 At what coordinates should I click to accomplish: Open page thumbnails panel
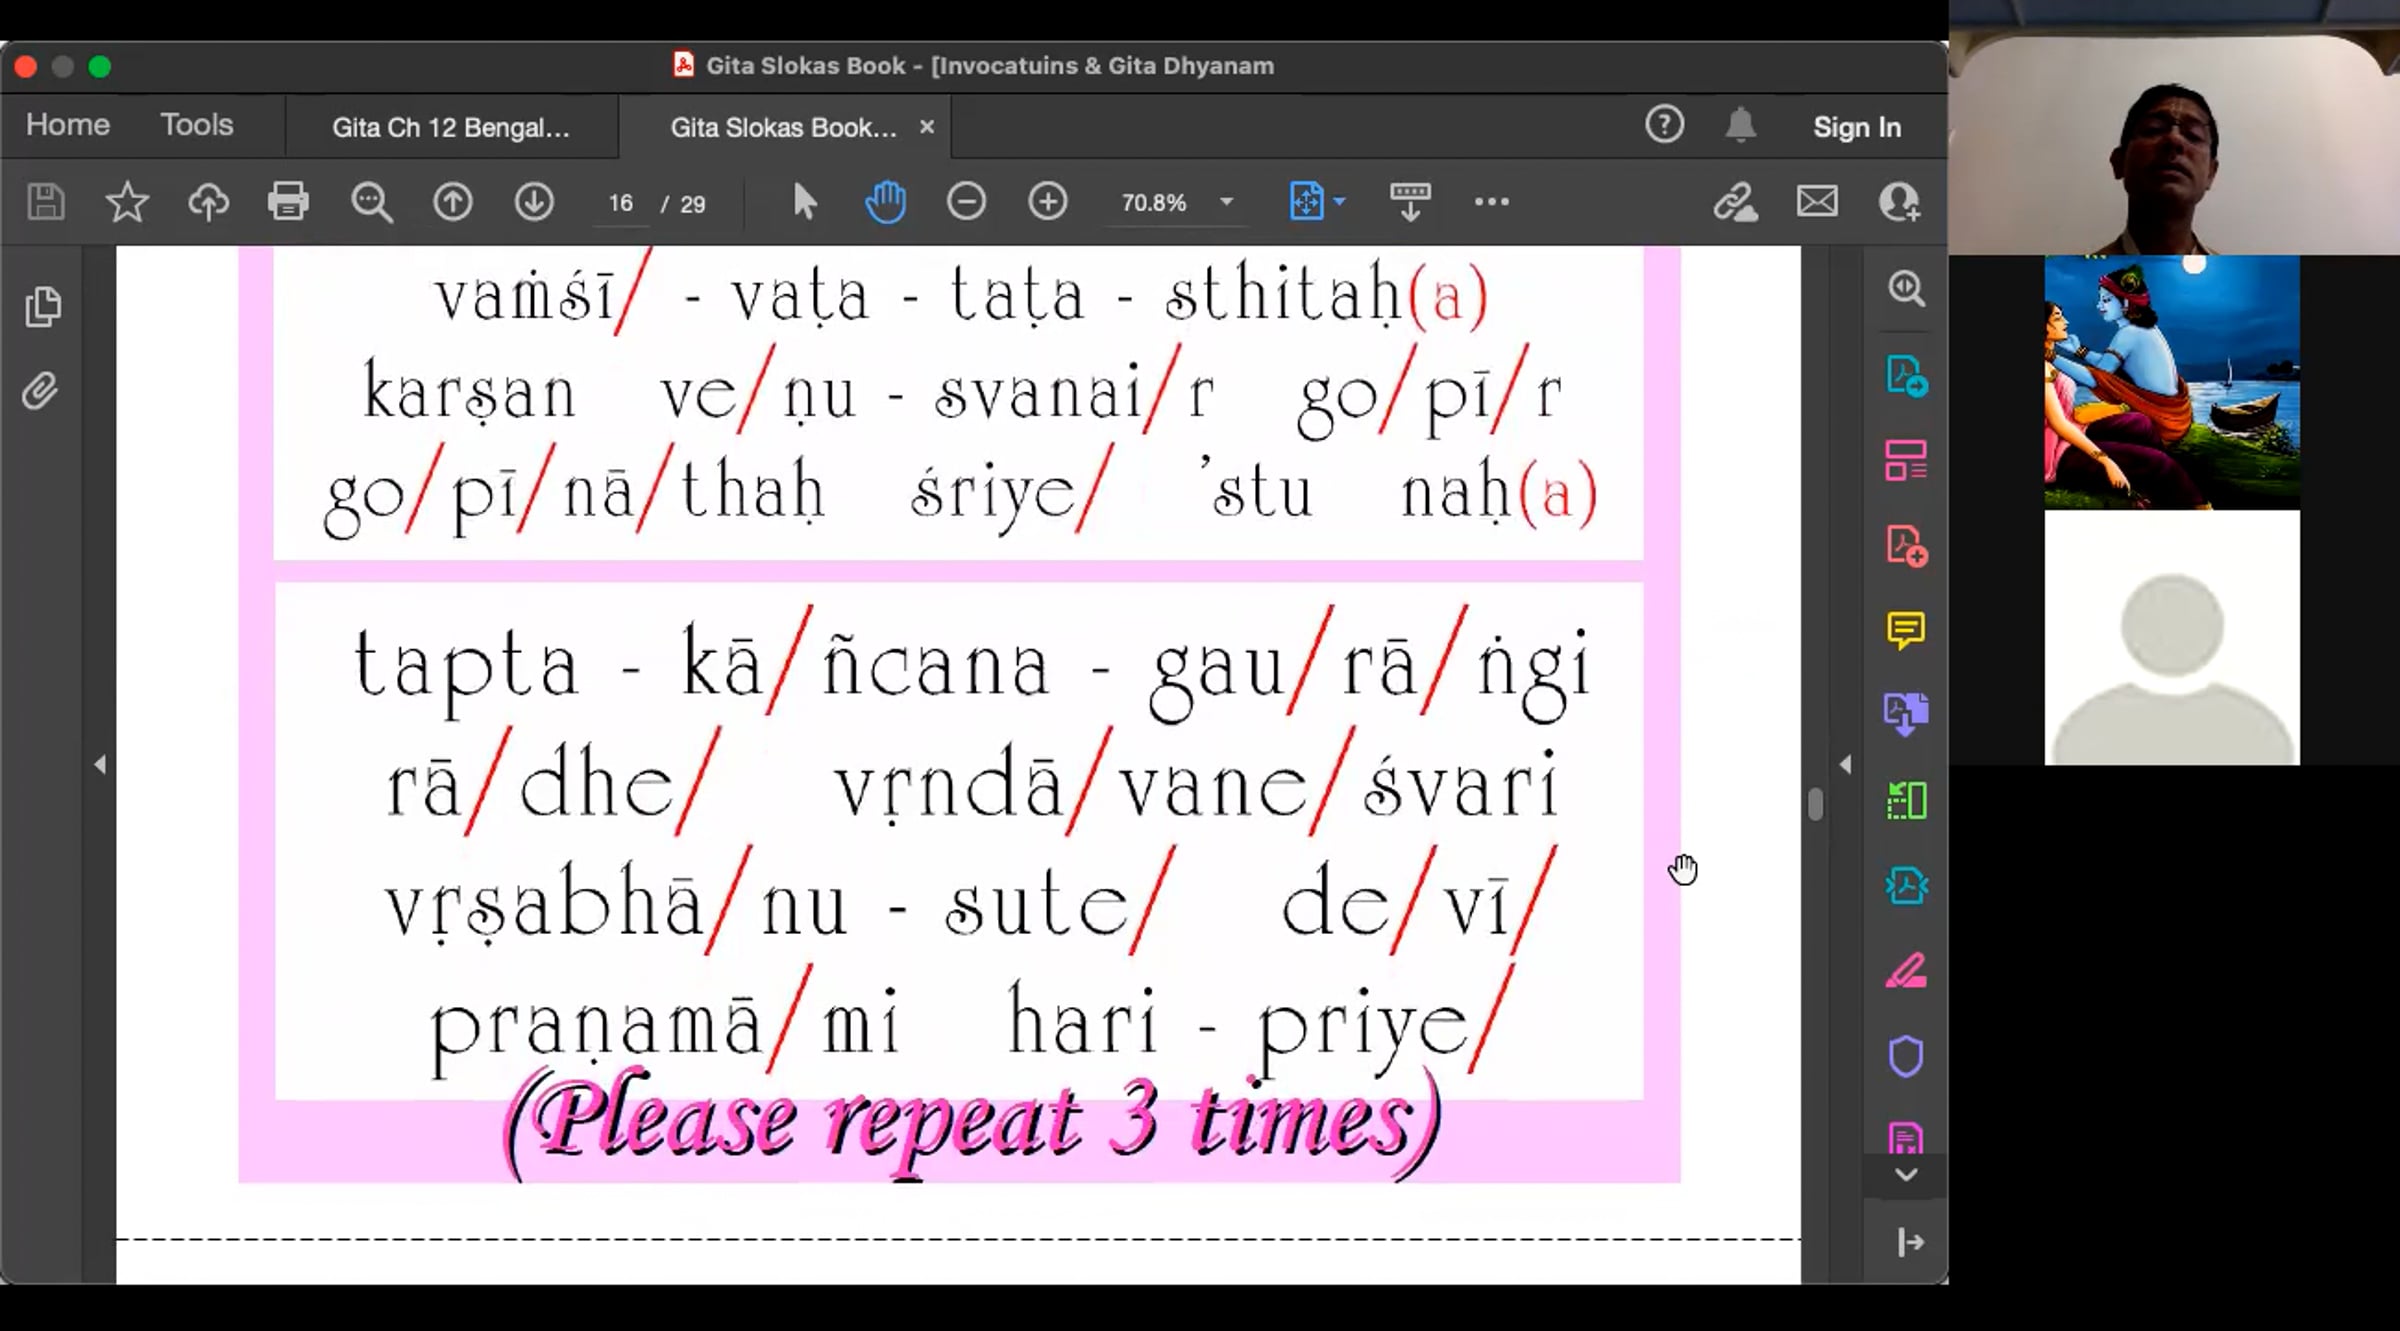pyautogui.click(x=42, y=307)
